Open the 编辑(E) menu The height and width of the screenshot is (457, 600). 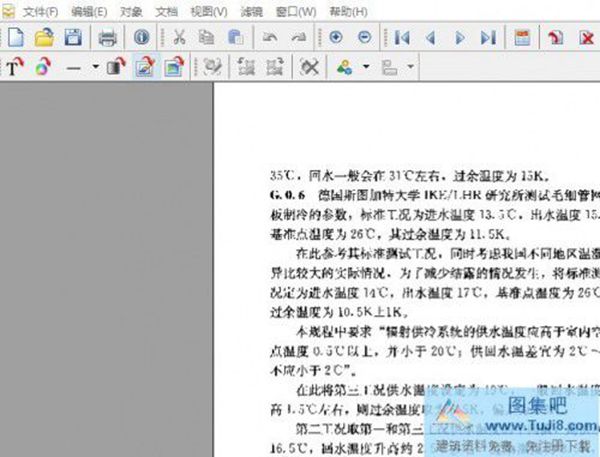click(x=89, y=12)
